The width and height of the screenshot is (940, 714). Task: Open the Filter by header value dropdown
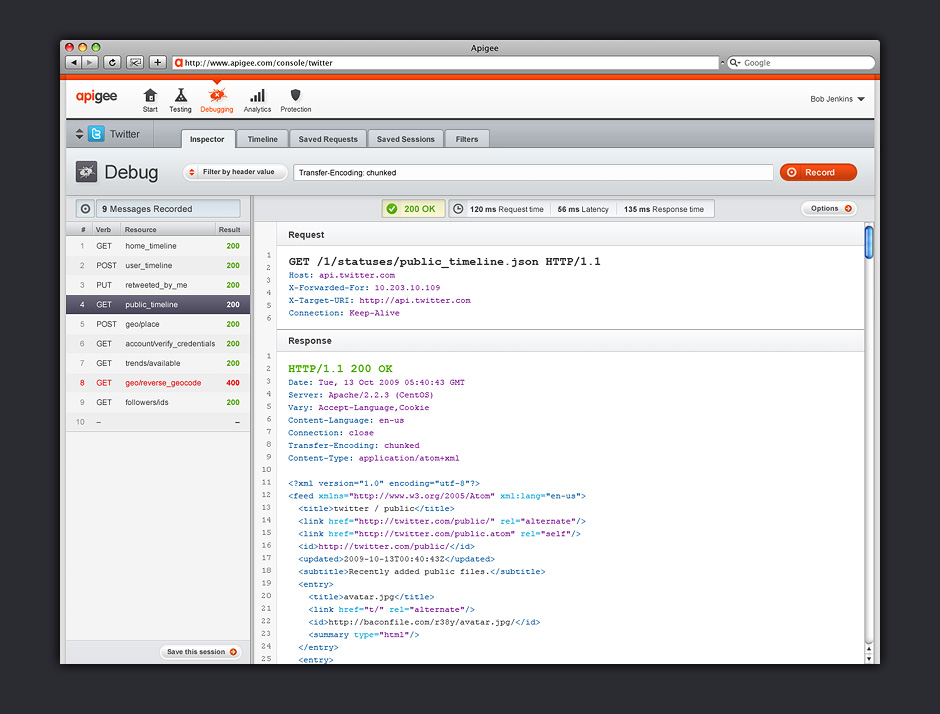point(235,172)
